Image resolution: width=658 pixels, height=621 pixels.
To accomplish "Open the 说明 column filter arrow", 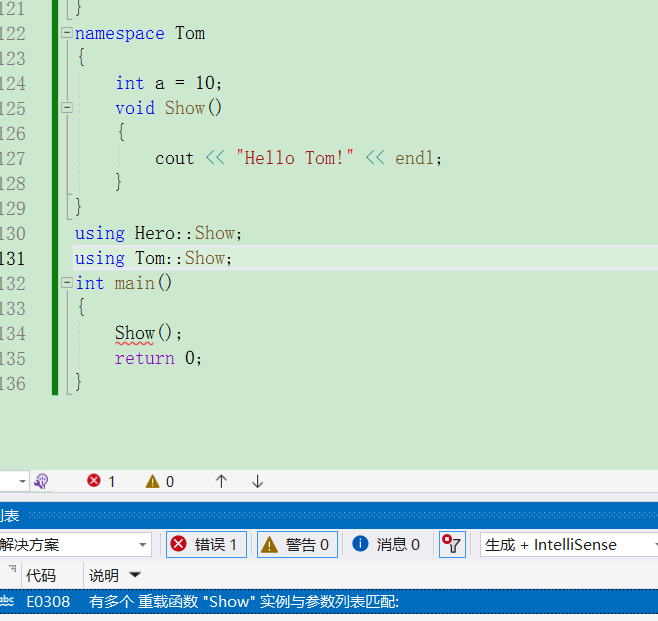I will pyautogui.click(x=135, y=574).
